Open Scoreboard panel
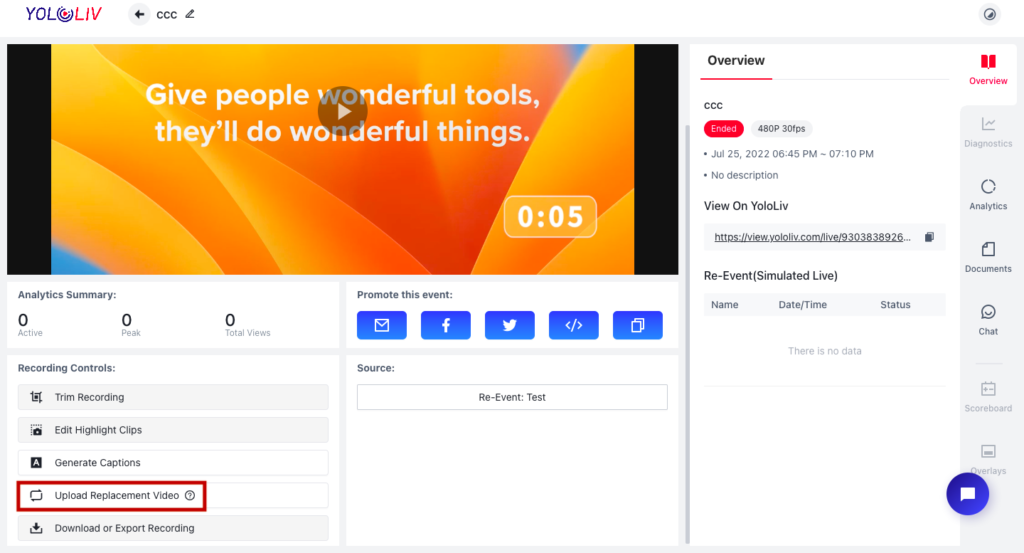This screenshot has height=553, width=1024. point(988,397)
